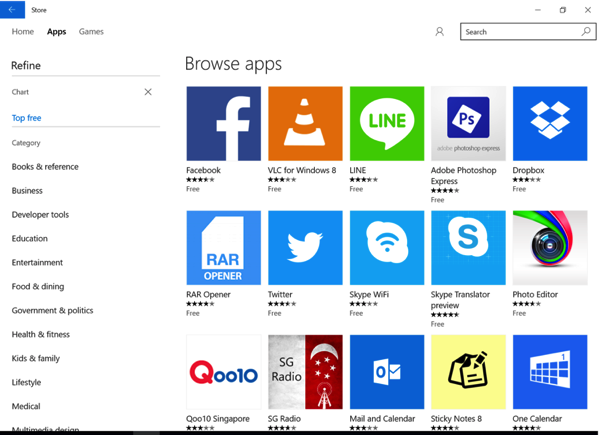Click the LINE app name text
Image resolution: width=599 pixels, height=435 pixels.
pos(358,170)
